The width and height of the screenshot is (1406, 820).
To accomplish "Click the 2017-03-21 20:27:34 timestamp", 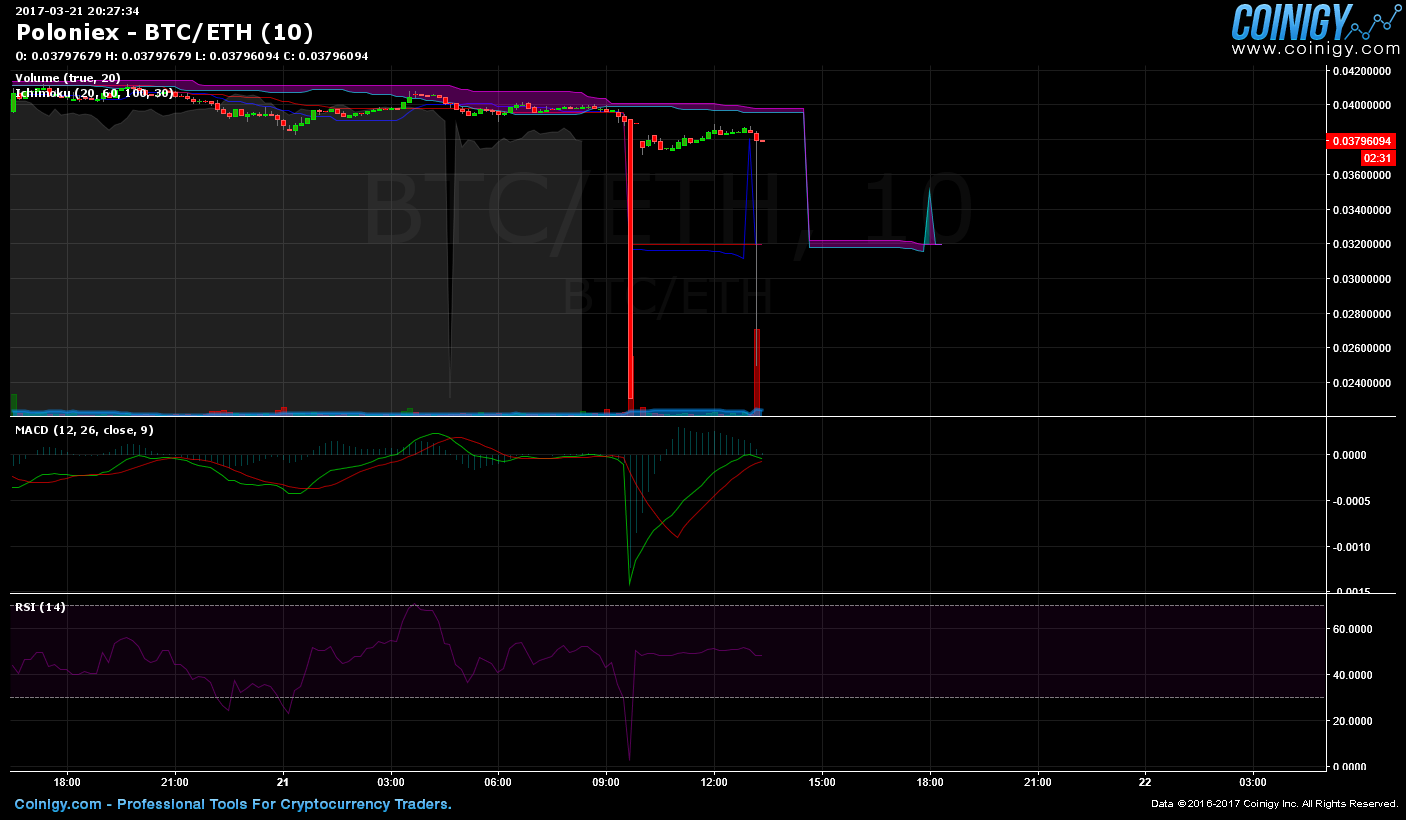I will pos(77,11).
